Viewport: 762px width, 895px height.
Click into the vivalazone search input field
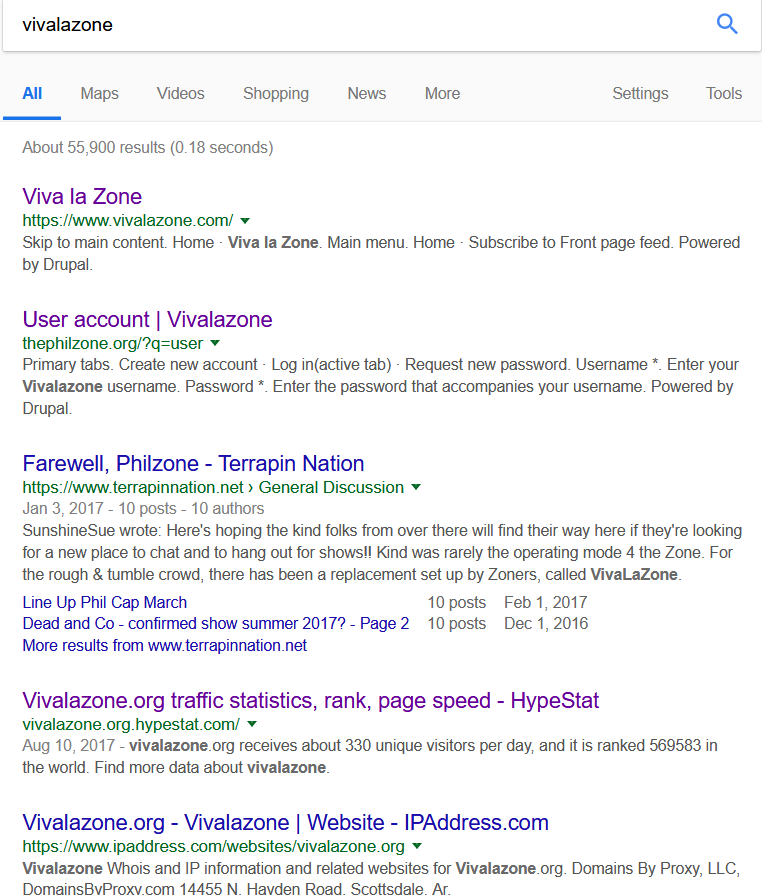tap(354, 25)
